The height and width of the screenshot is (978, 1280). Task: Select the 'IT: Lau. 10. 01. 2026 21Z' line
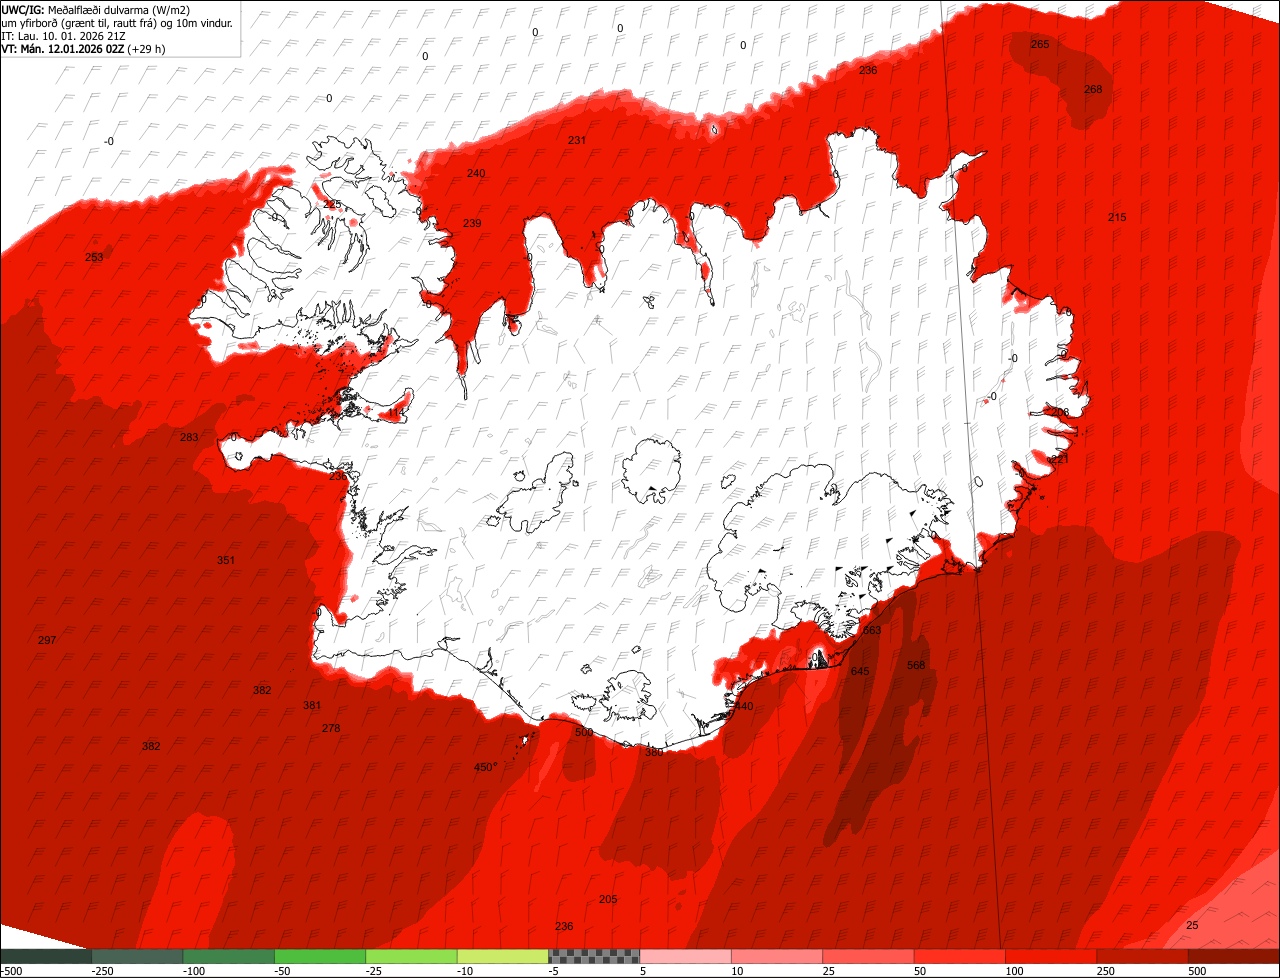64,36
